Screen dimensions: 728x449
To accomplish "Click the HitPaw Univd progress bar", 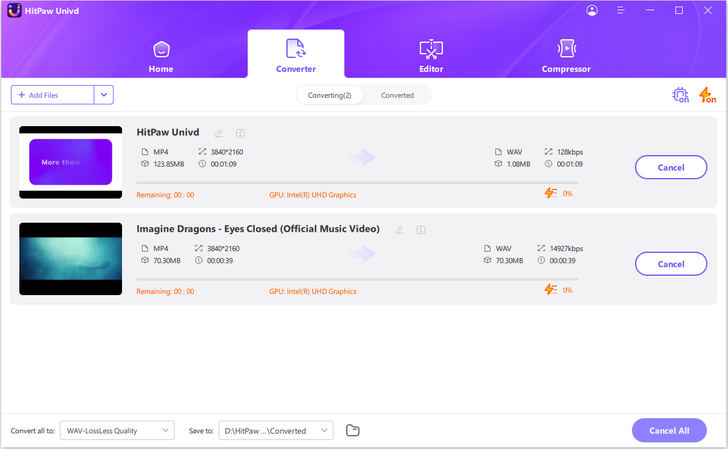I will tap(357, 183).
